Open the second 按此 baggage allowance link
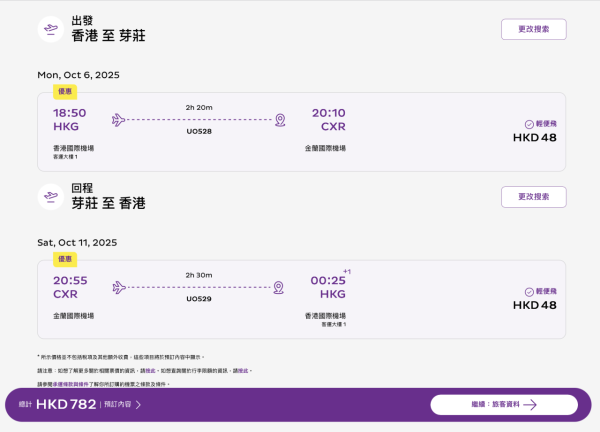The width and height of the screenshot is (600, 432). [x=243, y=371]
